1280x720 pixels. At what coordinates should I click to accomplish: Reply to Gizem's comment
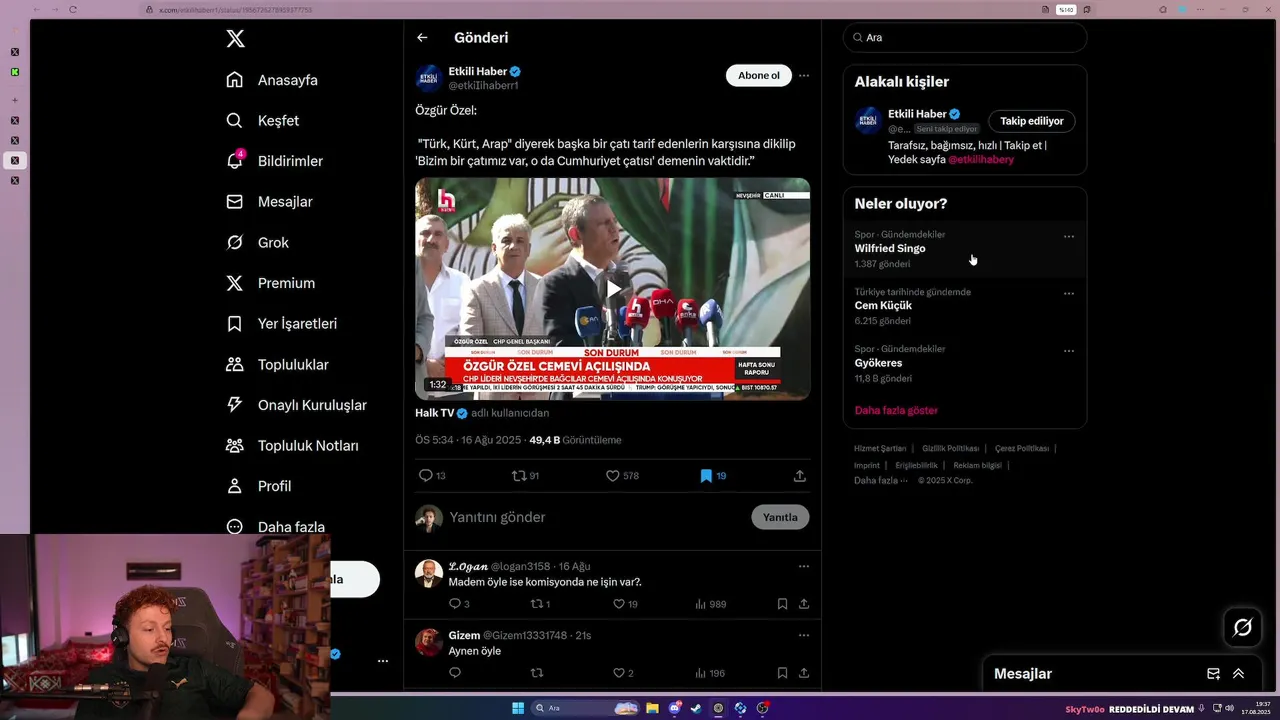[x=455, y=673]
